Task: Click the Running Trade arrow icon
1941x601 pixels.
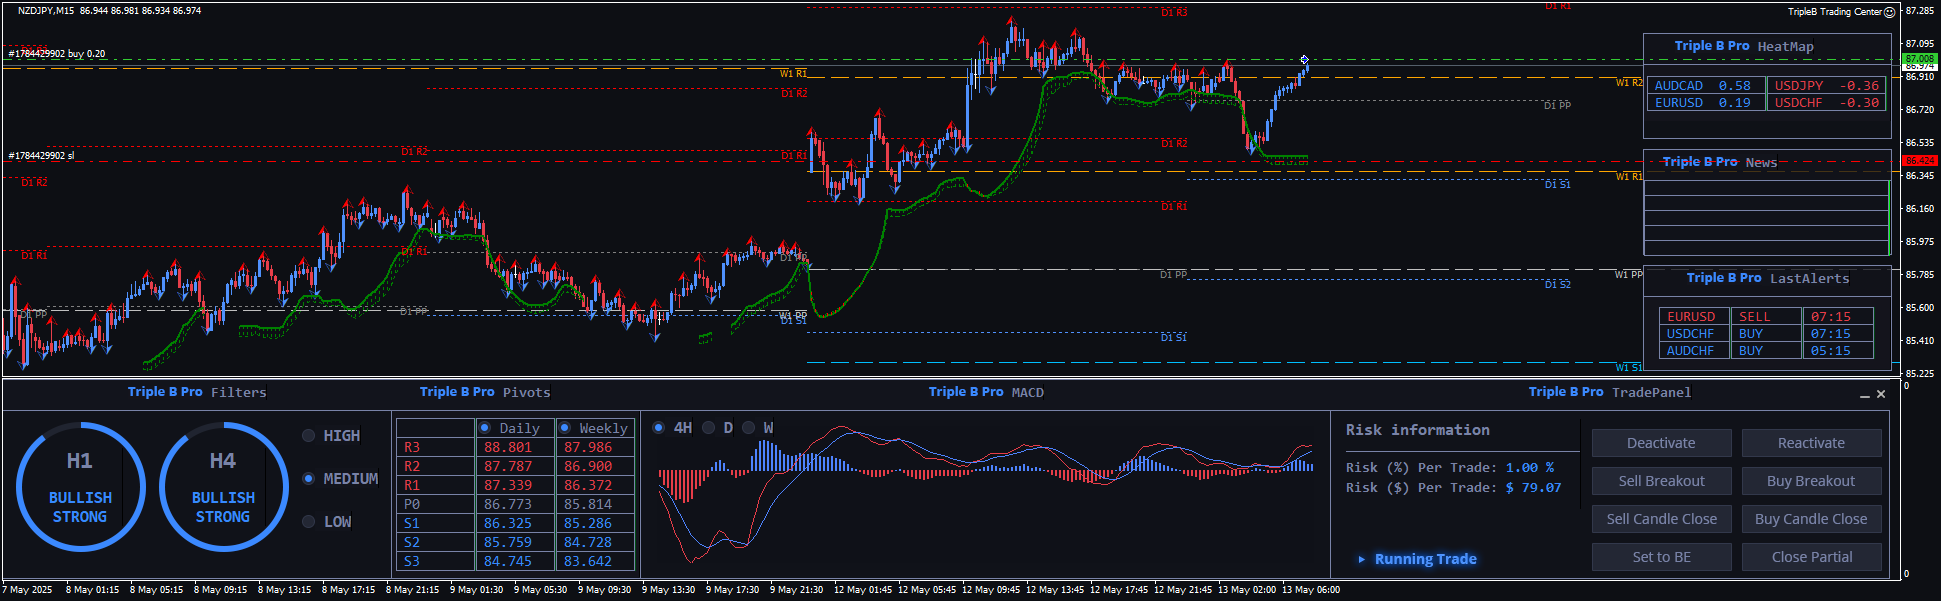Action: pos(1361,559)
